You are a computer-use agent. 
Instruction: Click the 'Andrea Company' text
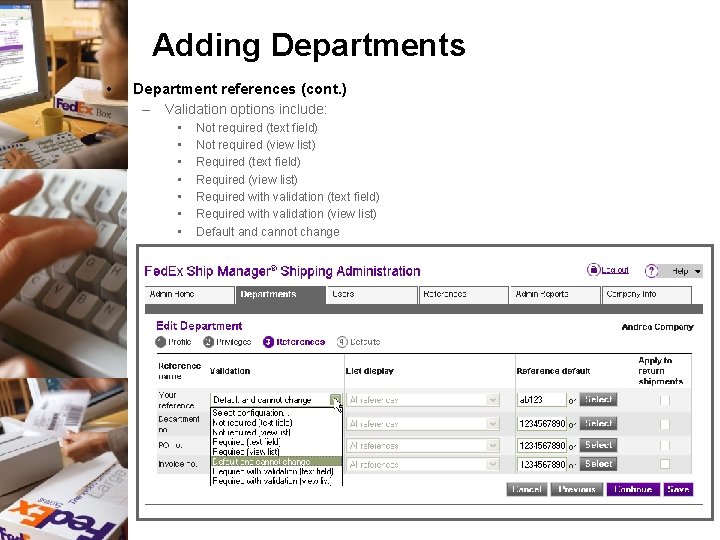pos(658,327)
